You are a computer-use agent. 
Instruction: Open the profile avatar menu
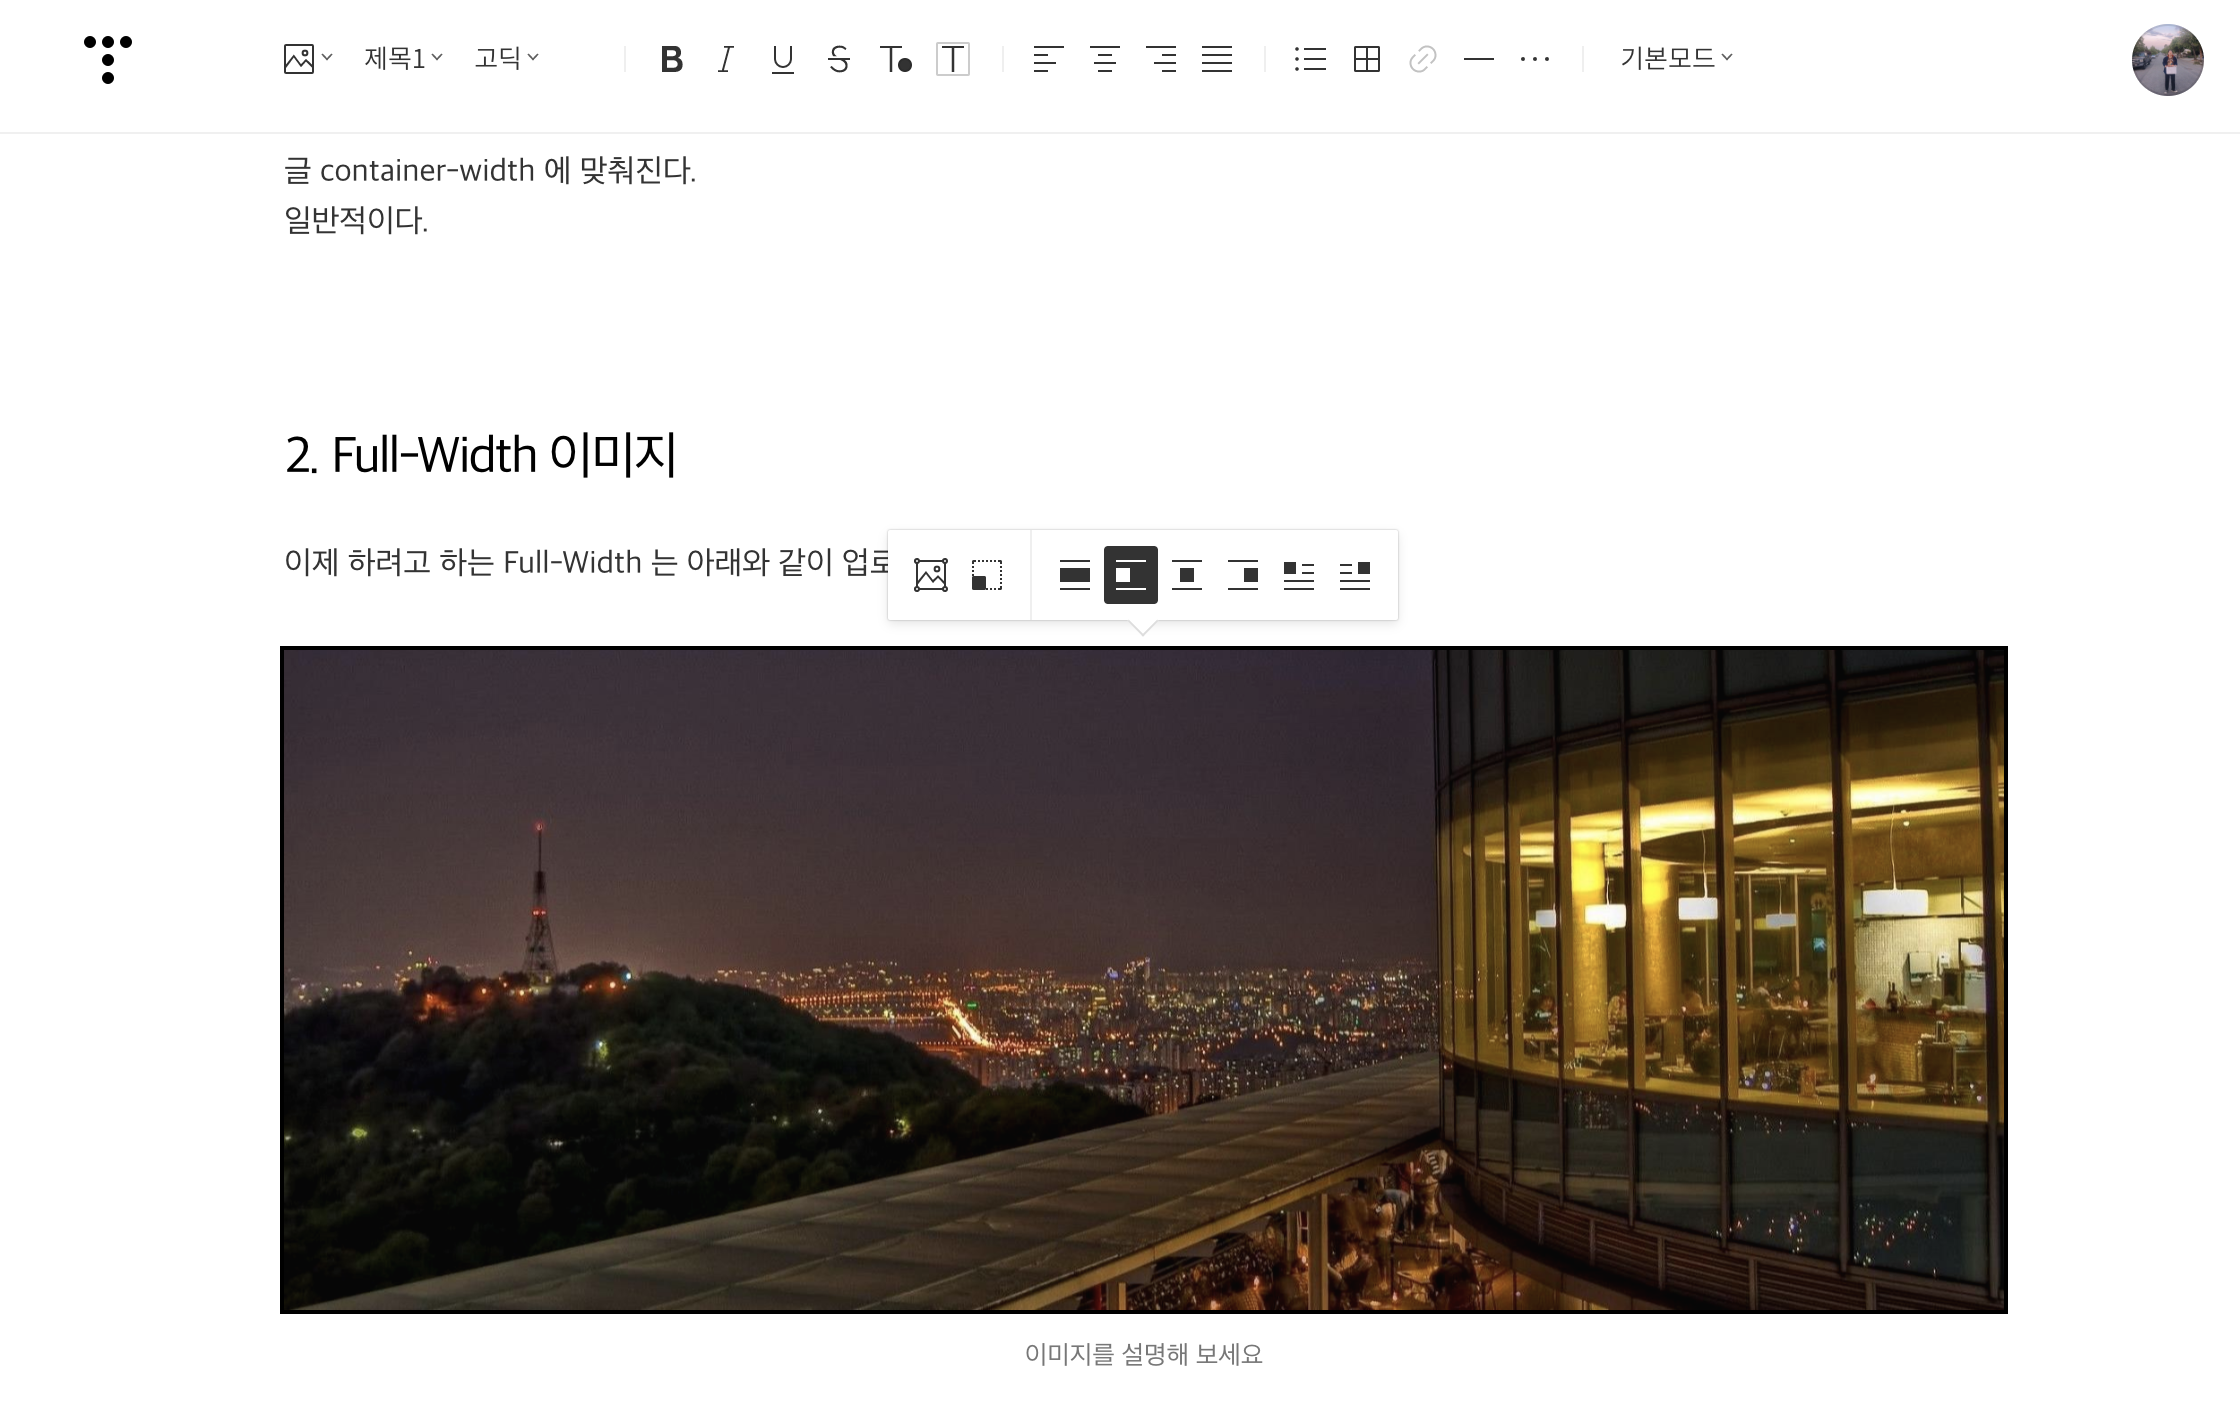[x=2167, y=60]
